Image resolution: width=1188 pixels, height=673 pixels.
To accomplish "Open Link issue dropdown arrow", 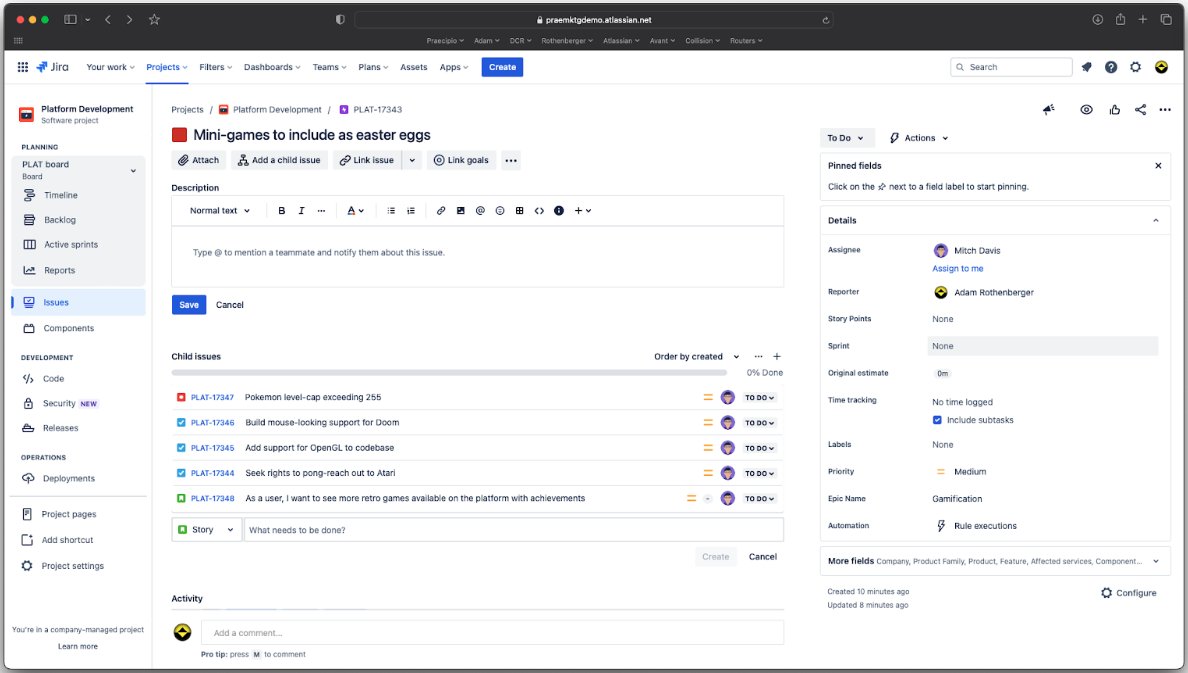I will [412, 160].
